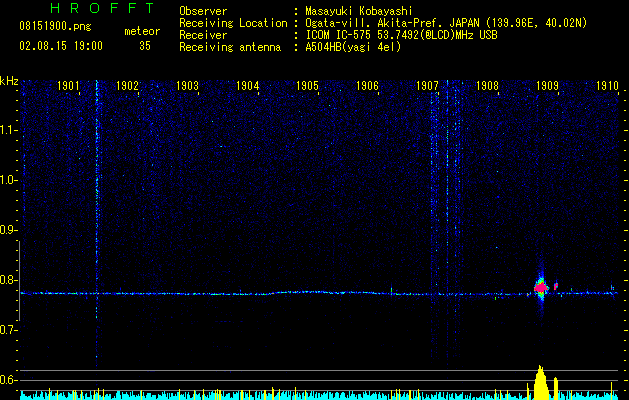This screenshot has height=400, width=629.
Task: Click the 1.1 kHz axis value
Action: pos(9,130)
